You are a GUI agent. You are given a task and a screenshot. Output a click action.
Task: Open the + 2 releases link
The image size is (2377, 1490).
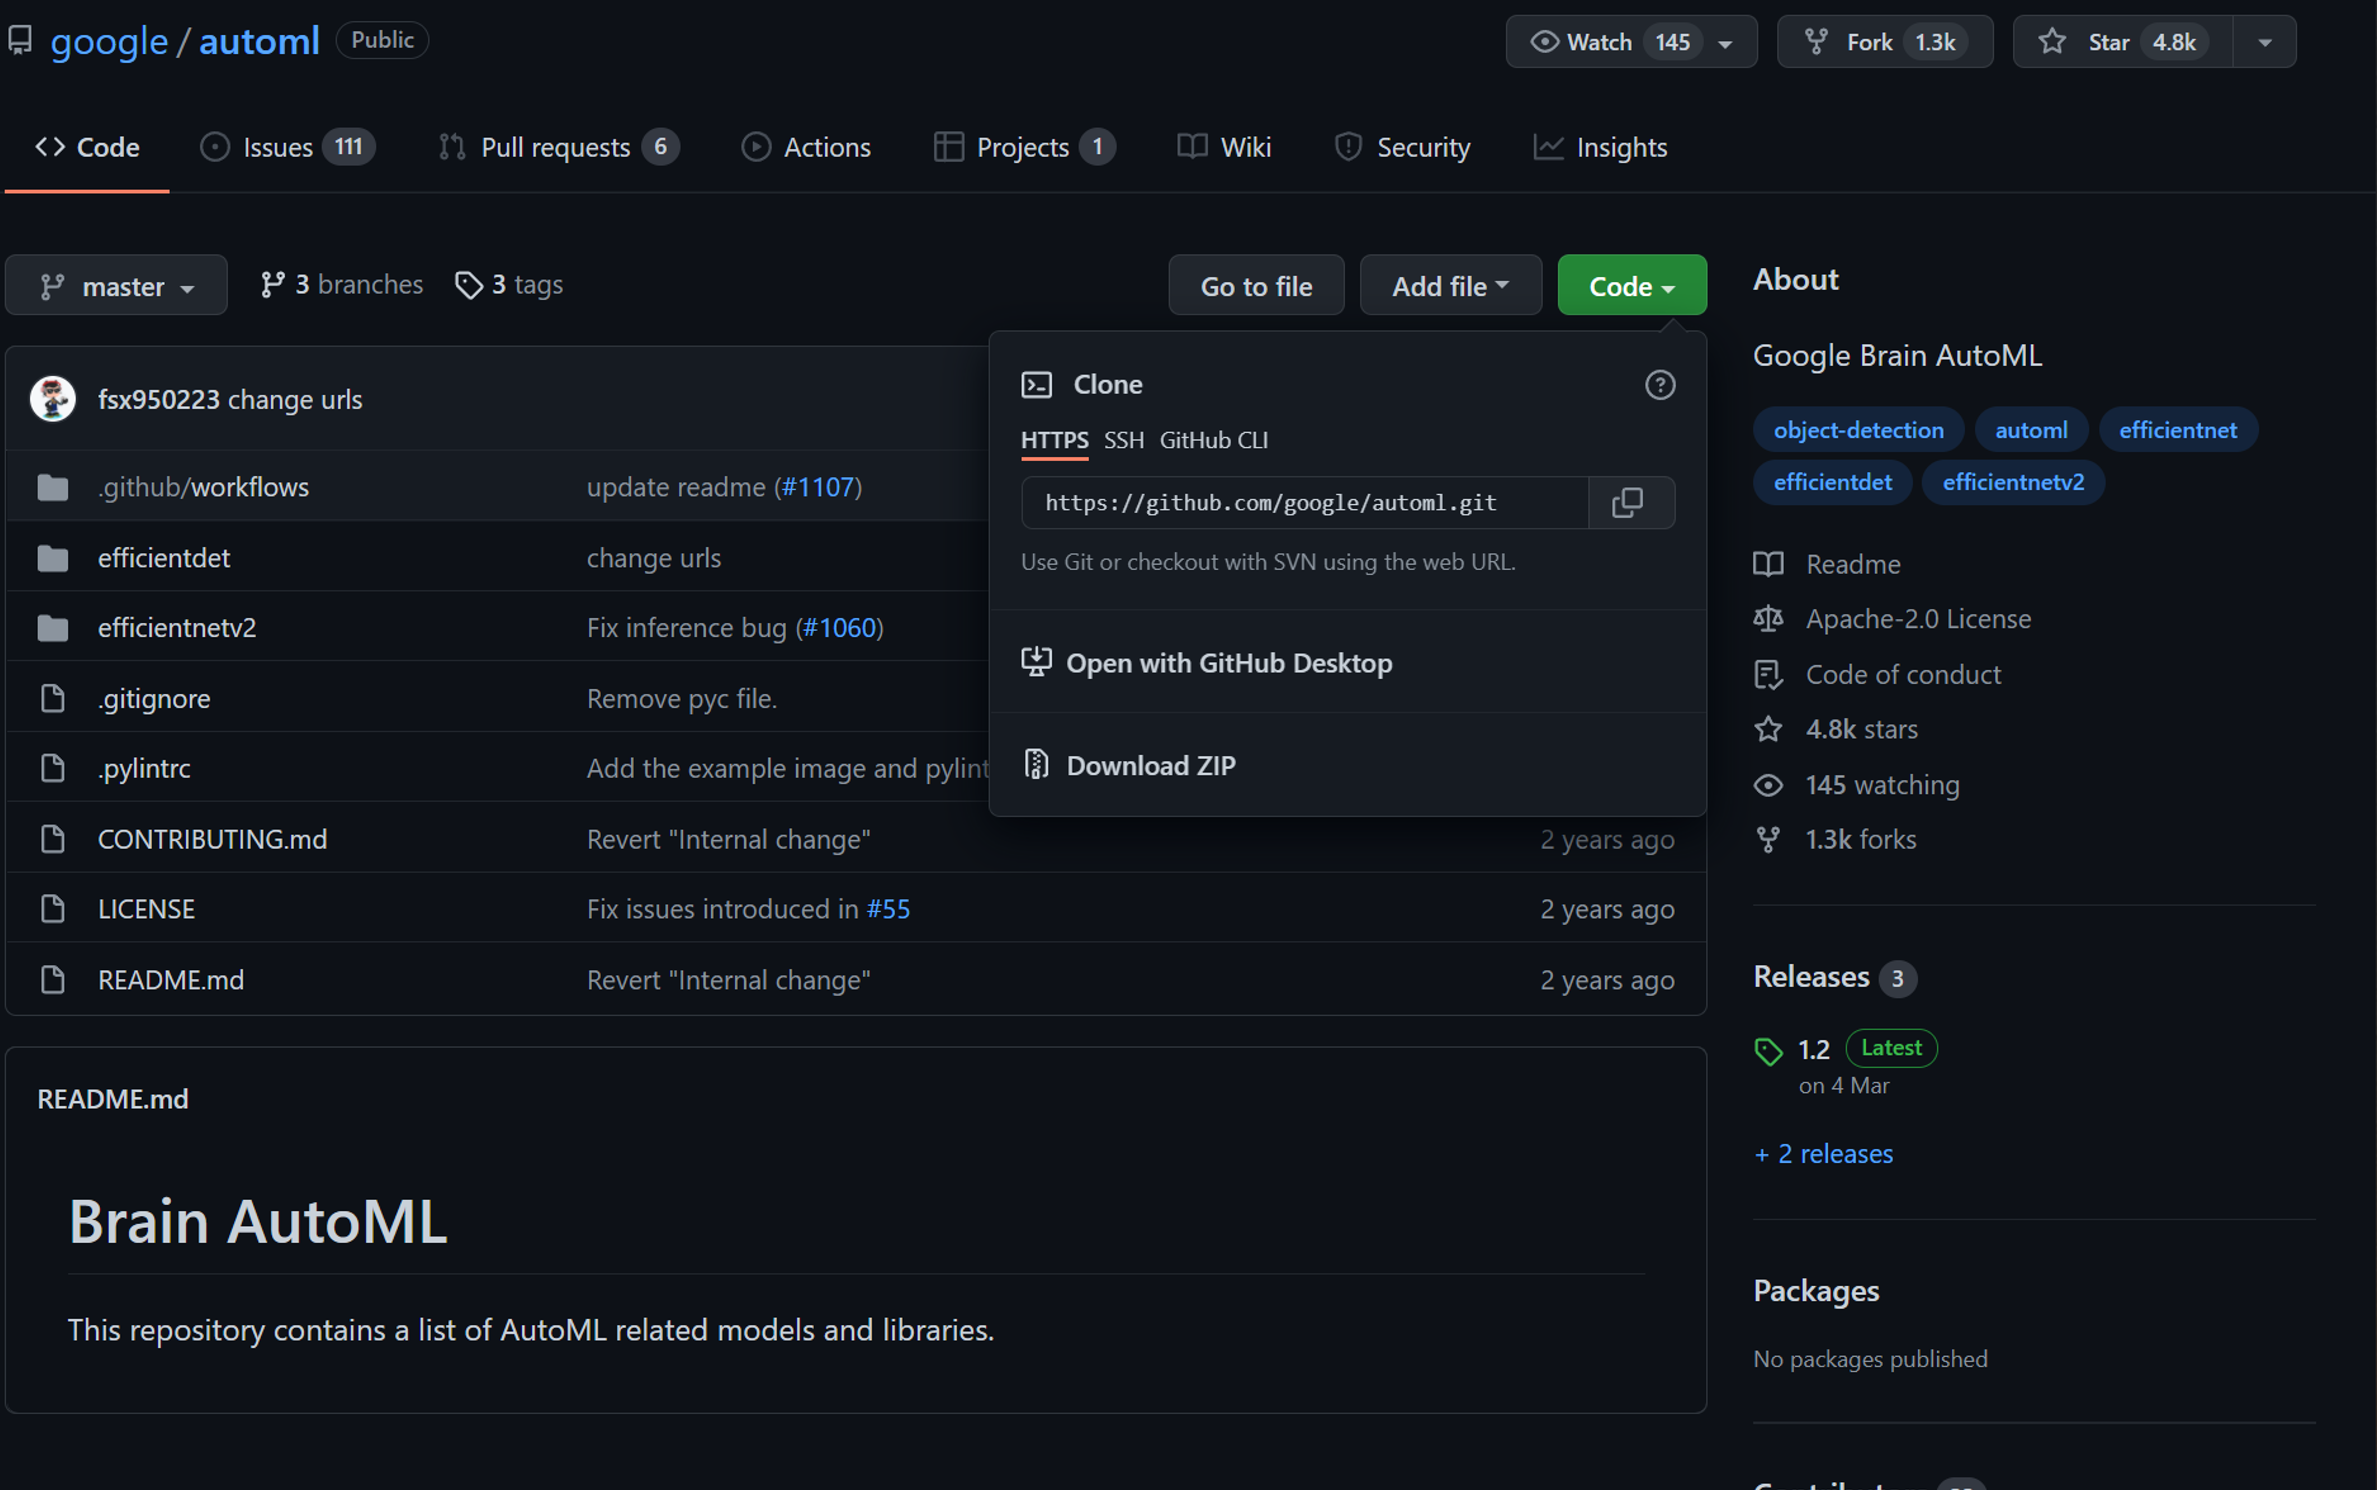coord(1823,1154)
